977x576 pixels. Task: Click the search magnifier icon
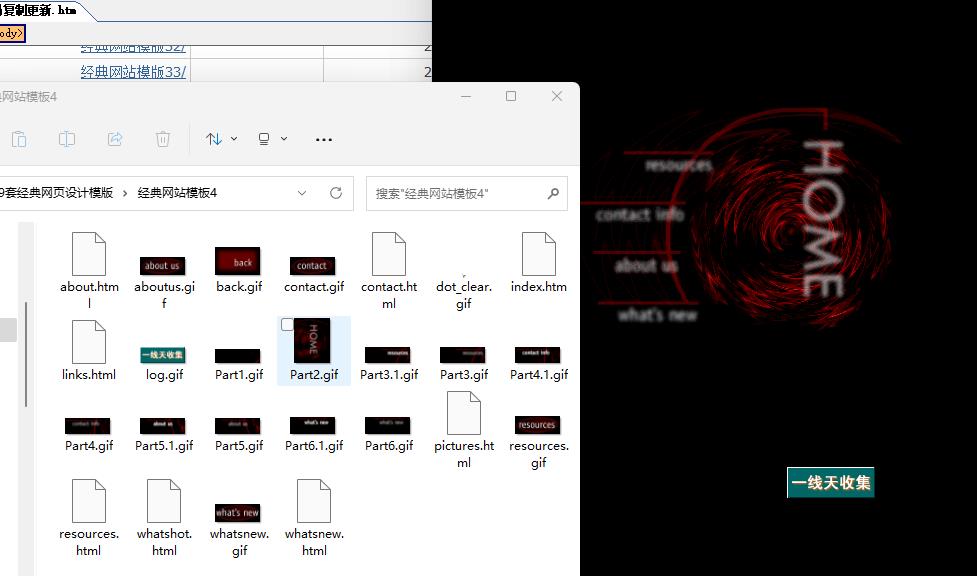tap(553, 194)
